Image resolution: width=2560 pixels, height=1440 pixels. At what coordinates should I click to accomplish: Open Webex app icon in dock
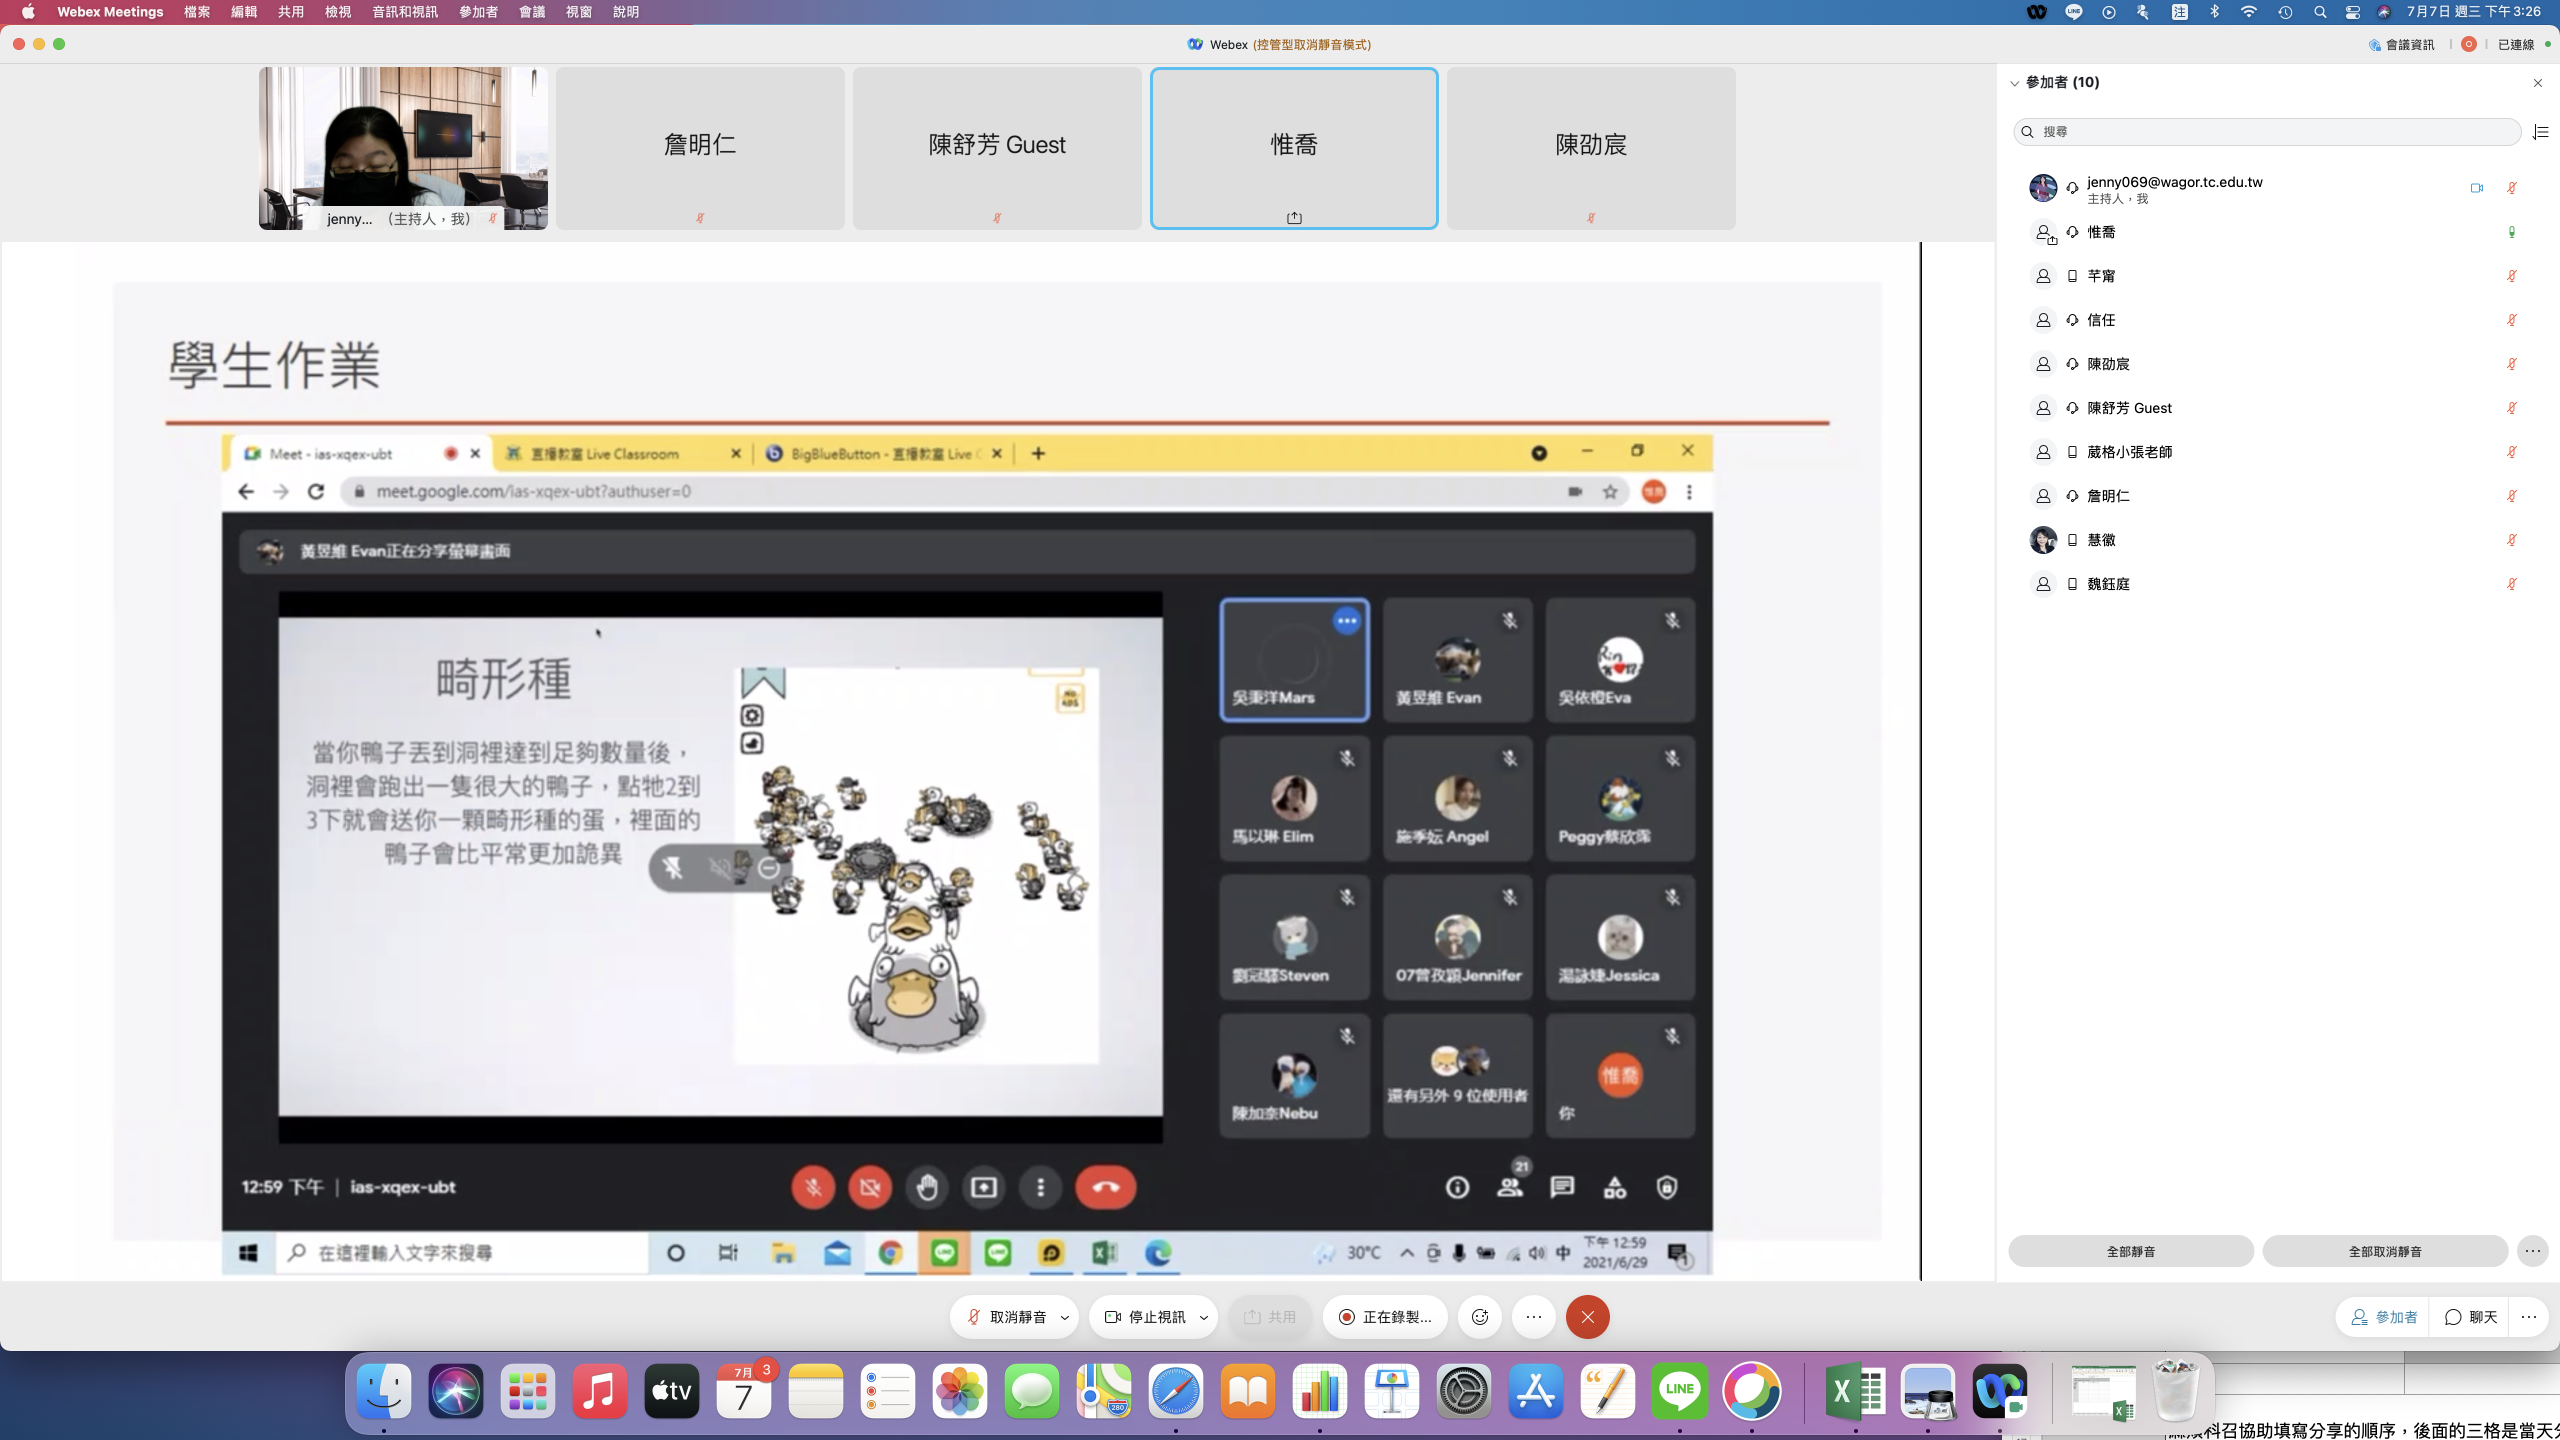click(x=2000, y=1390)
